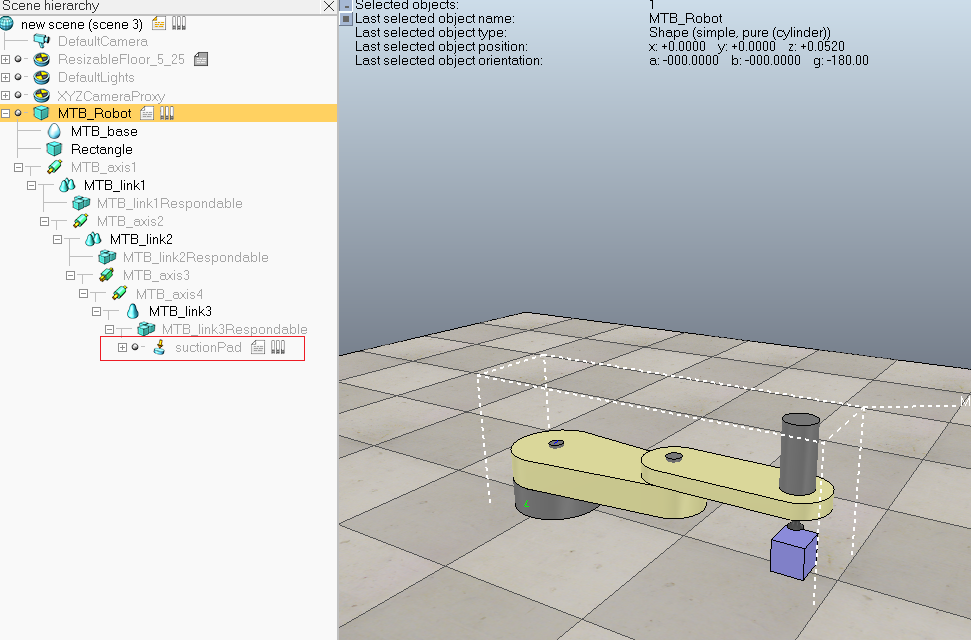Expand the suctionPad node
971x640 pixels.
coord(123,348)
